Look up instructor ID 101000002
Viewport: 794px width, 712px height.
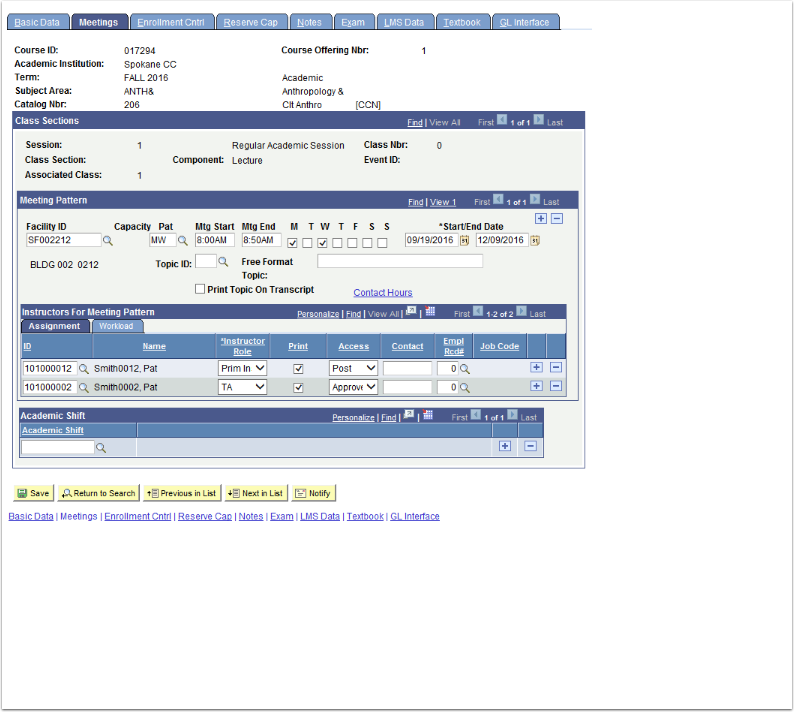pos(84,387)
